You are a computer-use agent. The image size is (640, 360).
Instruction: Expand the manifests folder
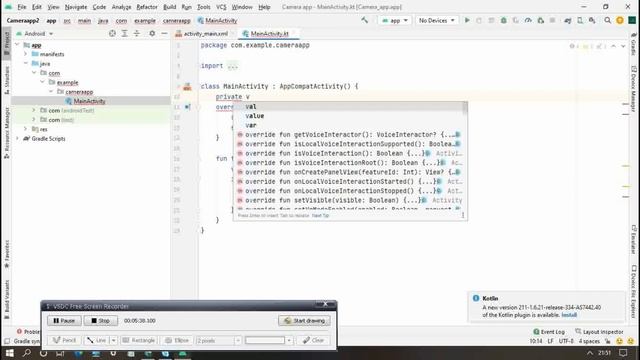(25, 54)
